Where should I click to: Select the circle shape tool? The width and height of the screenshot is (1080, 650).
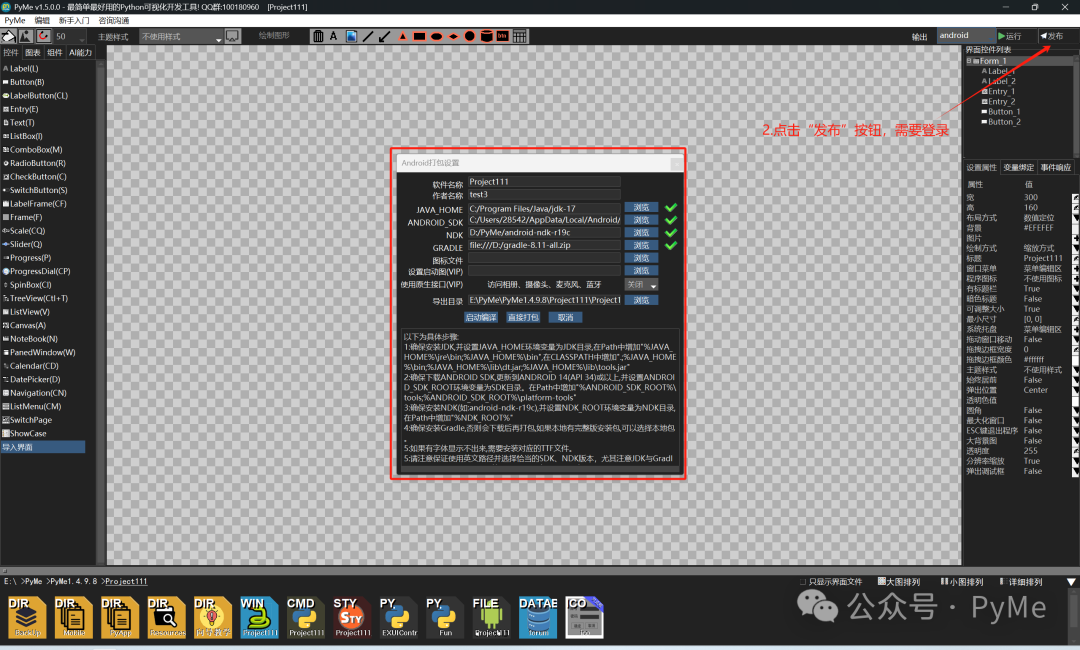click(470, 36)
